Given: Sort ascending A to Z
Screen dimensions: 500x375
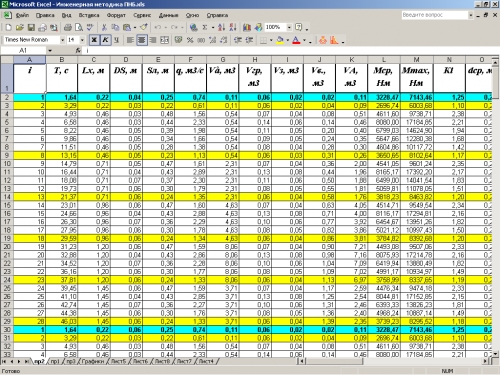Looking at the screenshot, I should pyautogui.click(x=222, y=27).
